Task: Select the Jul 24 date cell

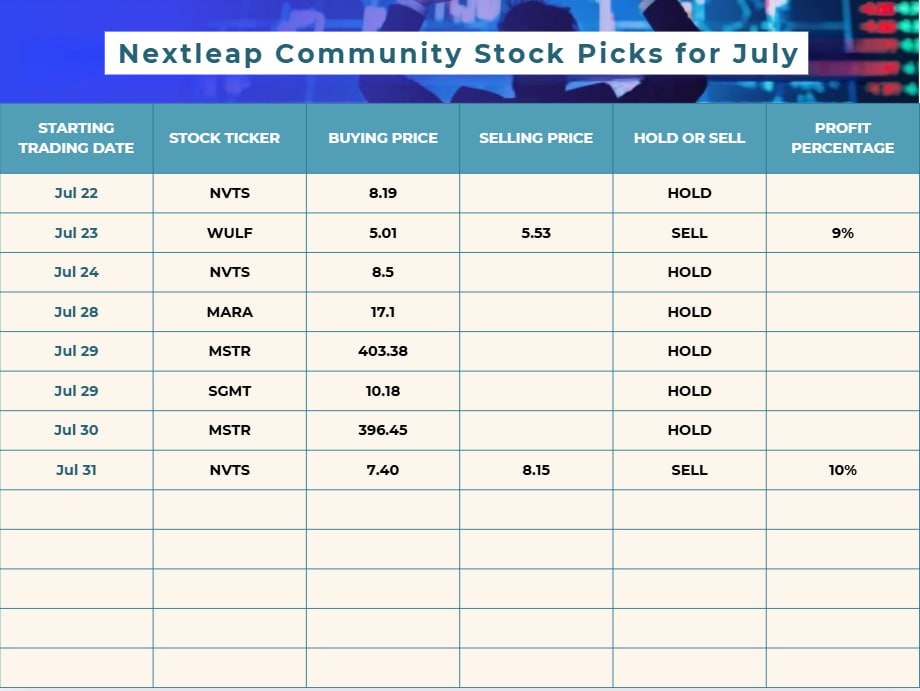Action: [76, 272]
